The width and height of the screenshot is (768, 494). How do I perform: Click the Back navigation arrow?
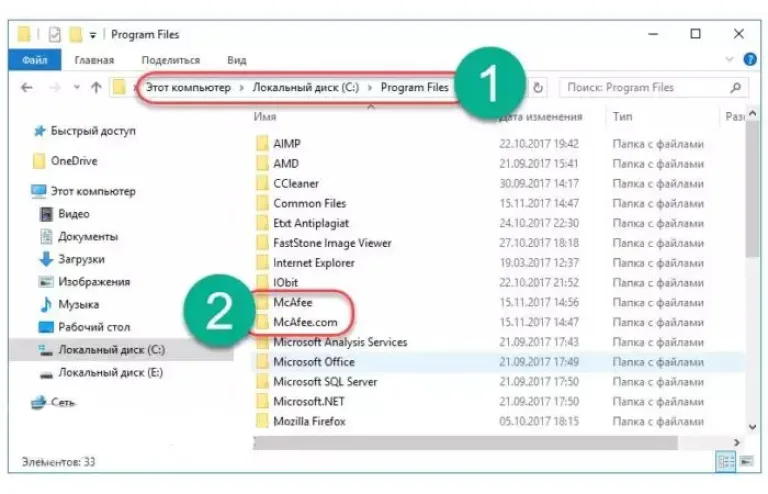pos(26,88)
